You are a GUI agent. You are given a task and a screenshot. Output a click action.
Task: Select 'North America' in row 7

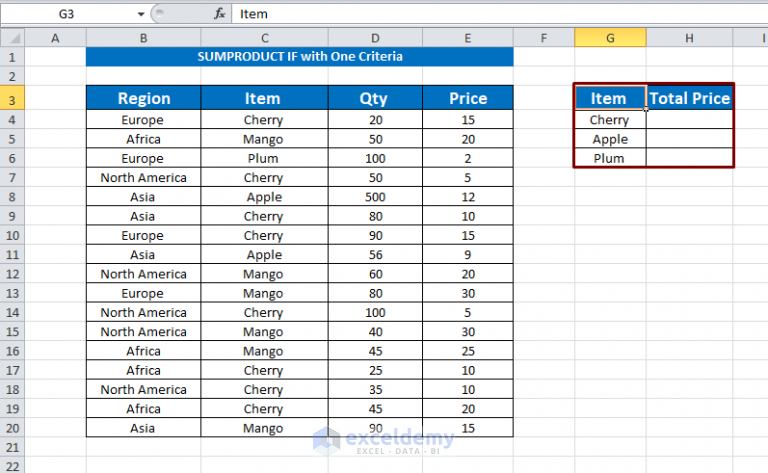coord(144,177)
